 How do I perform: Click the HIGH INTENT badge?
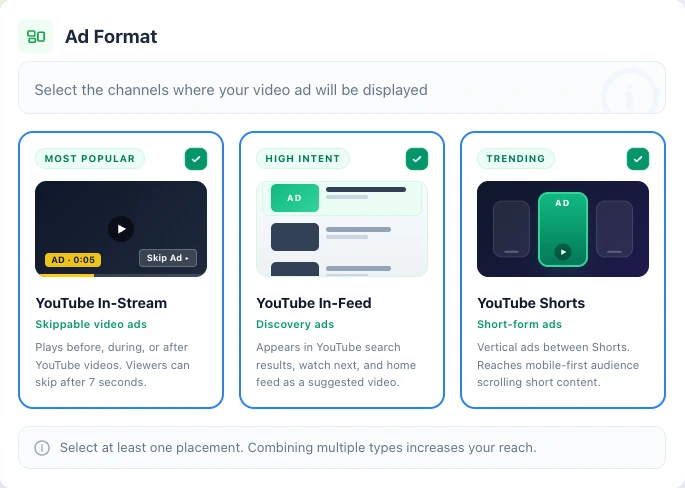point(303,159)
